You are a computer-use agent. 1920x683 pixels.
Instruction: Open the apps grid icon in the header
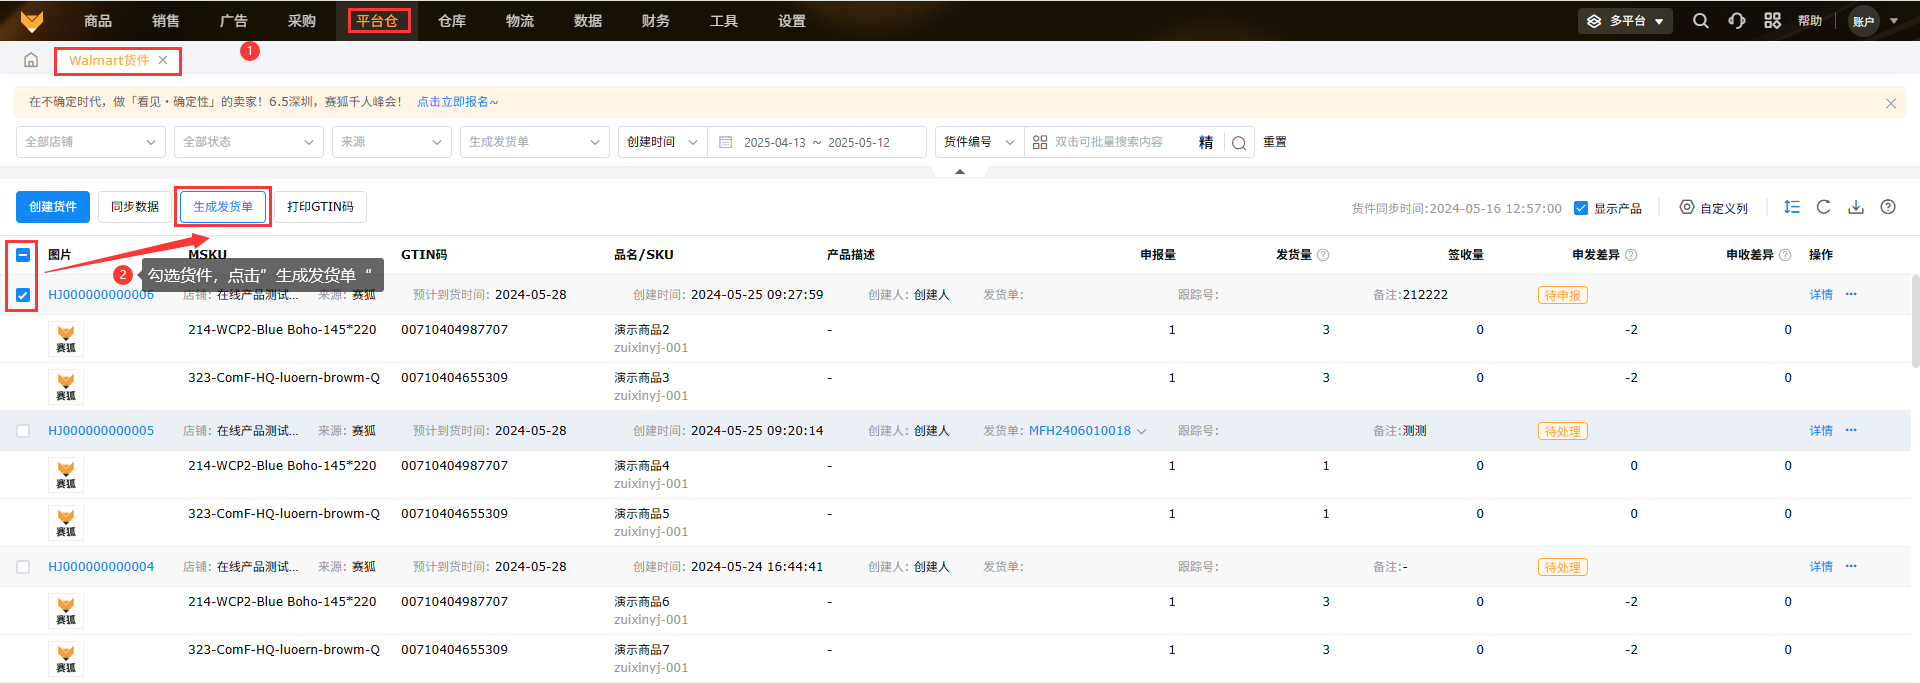tap(1772, 21)
